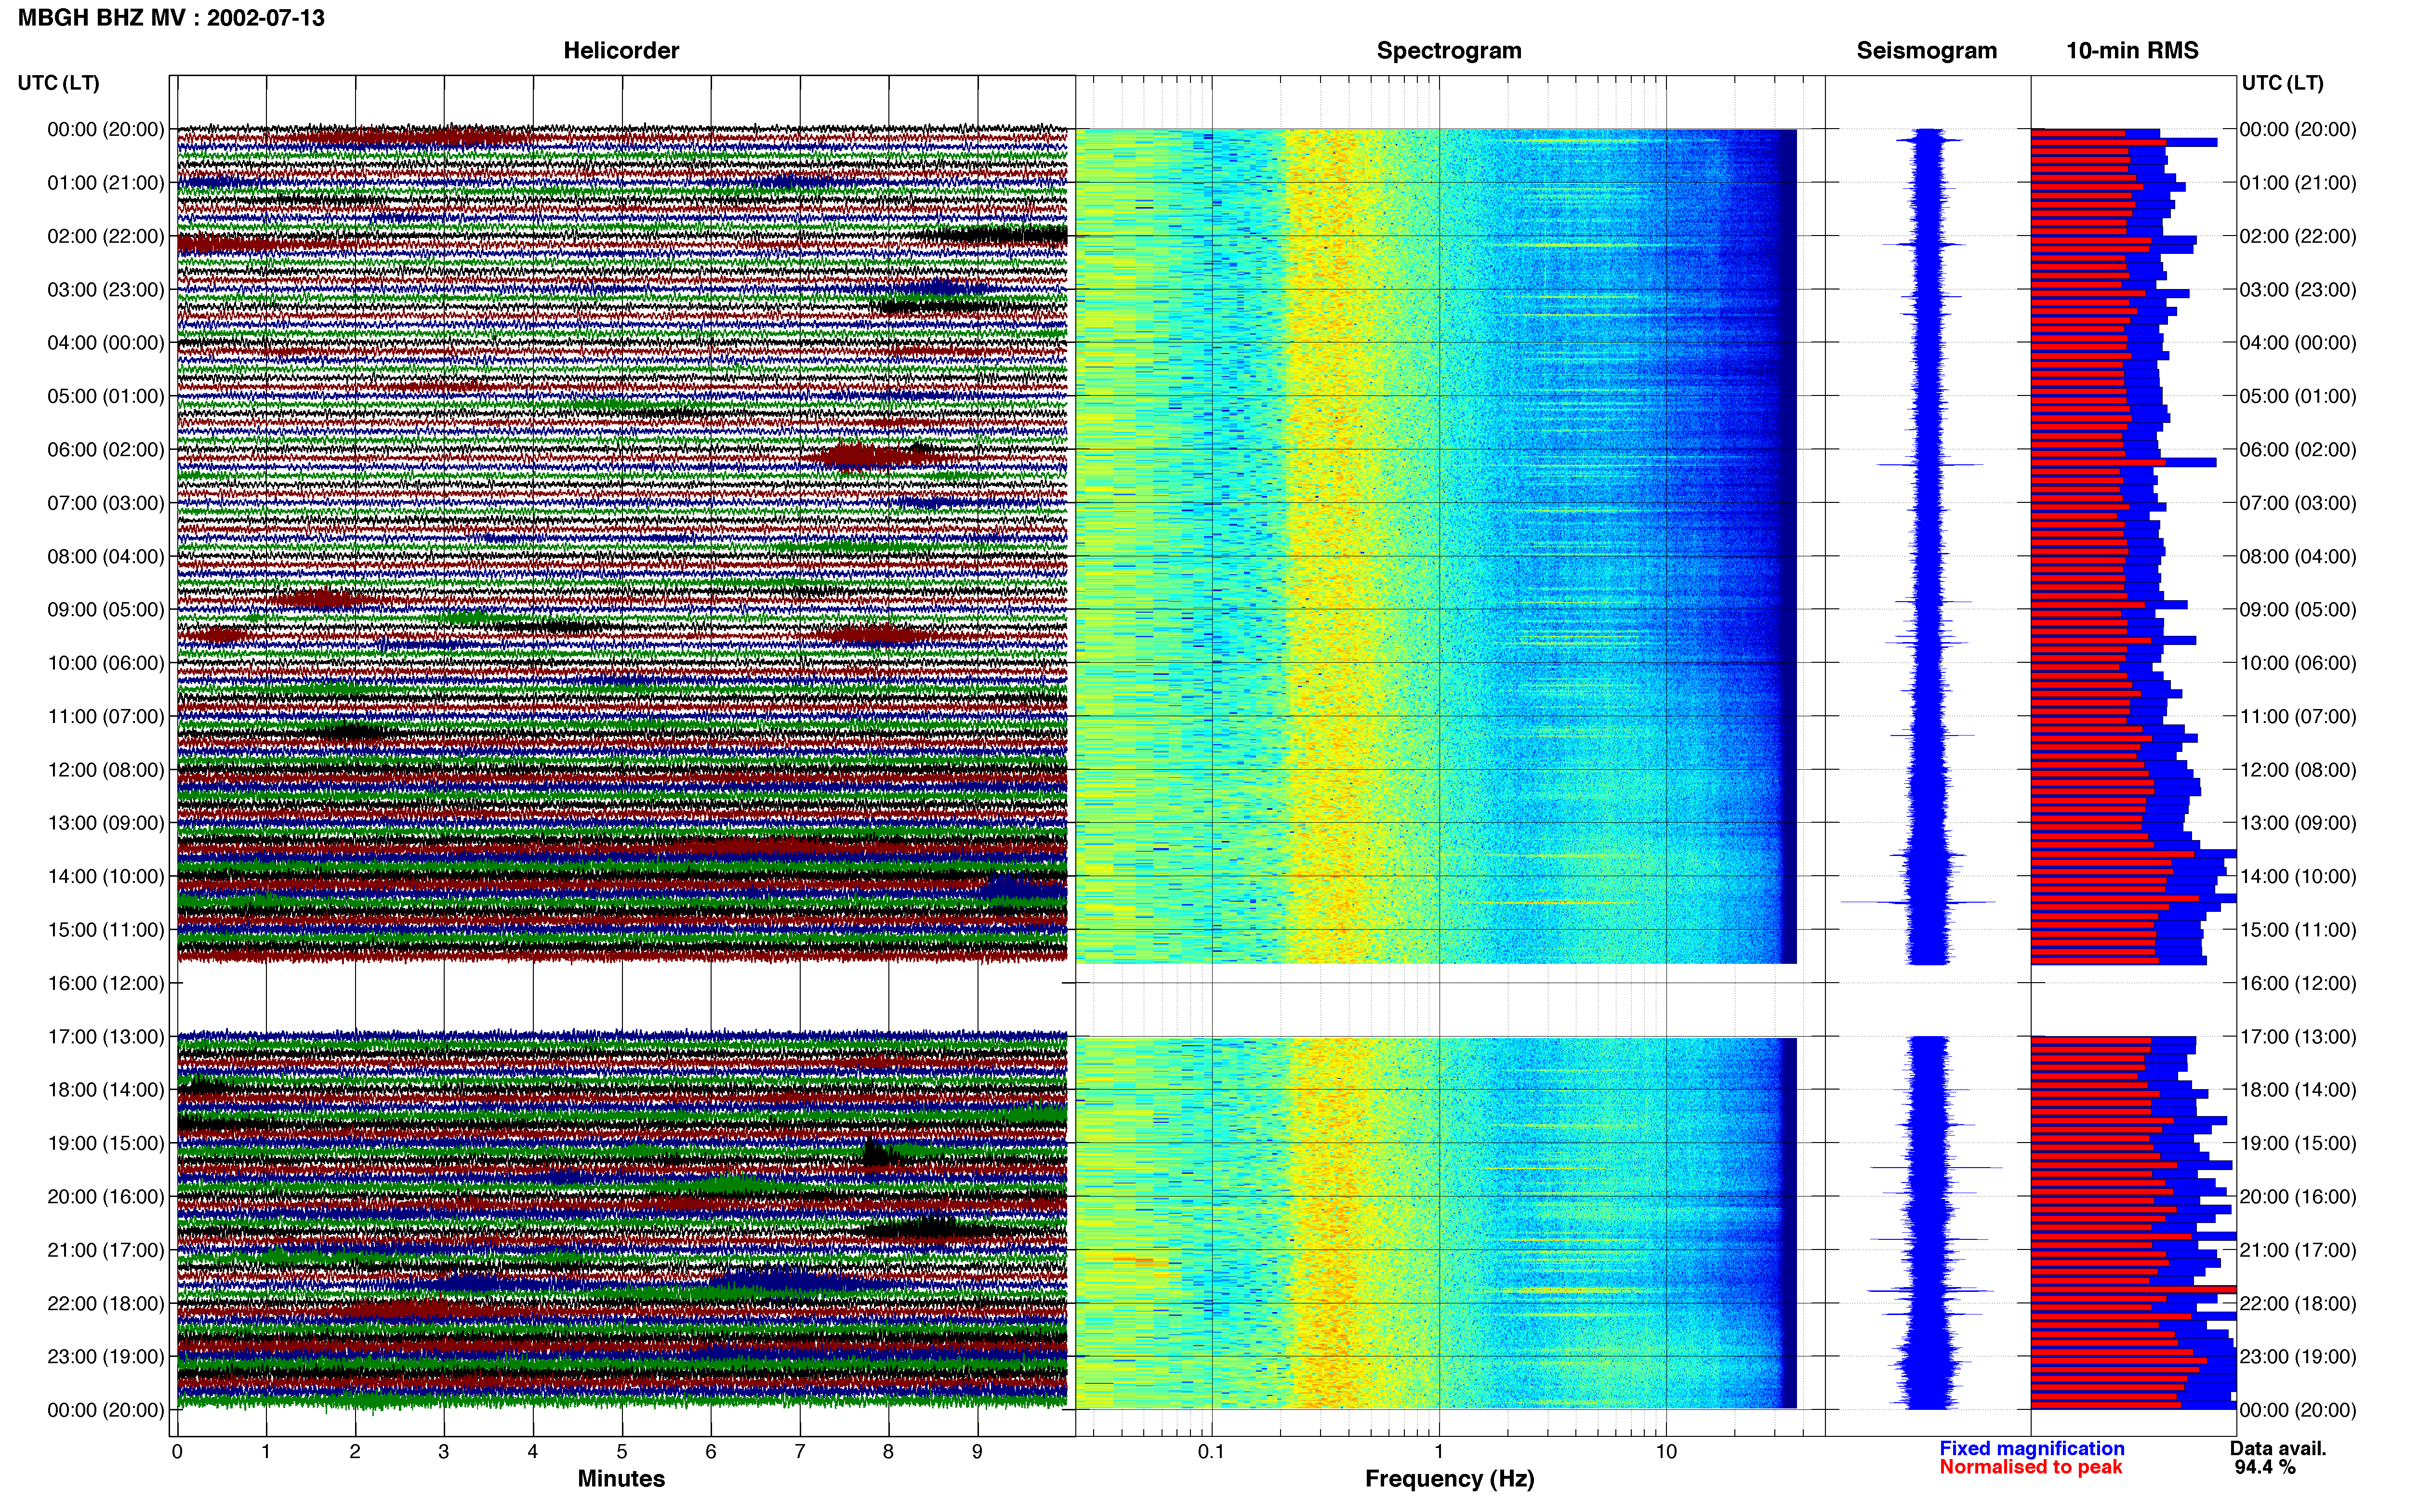Click the '5' tick on the Minutes axis
The width and height of the screenshot is (2418, 1512).
pyautogui.click(x=622, y=1452)
